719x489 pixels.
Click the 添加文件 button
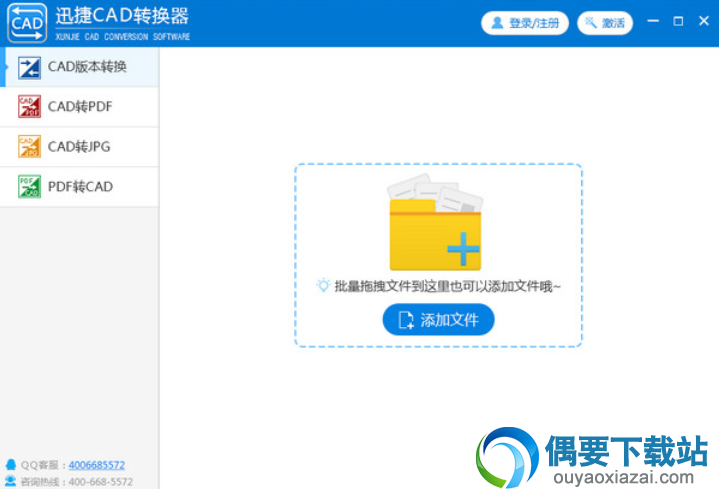(438, 320)
